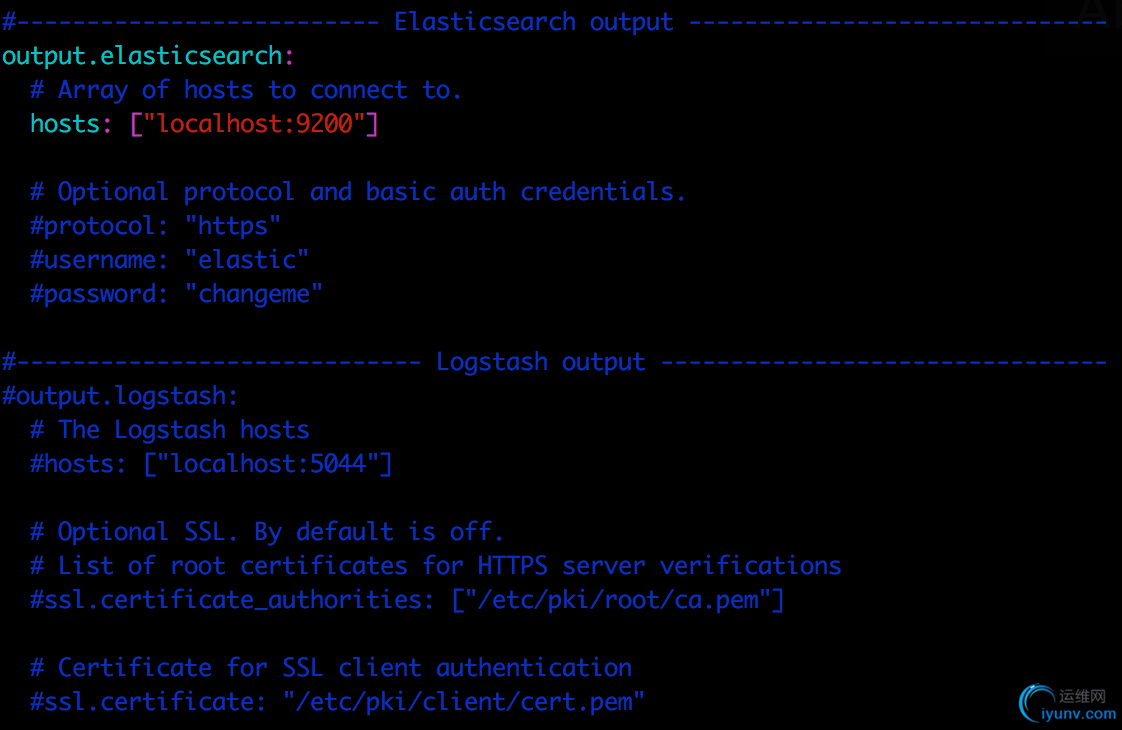Click the #ssl.certificate: "/etc/pki/client/cert.pem" line
The height and width of the screenshot is (730, 1122).
pos(337,702)
